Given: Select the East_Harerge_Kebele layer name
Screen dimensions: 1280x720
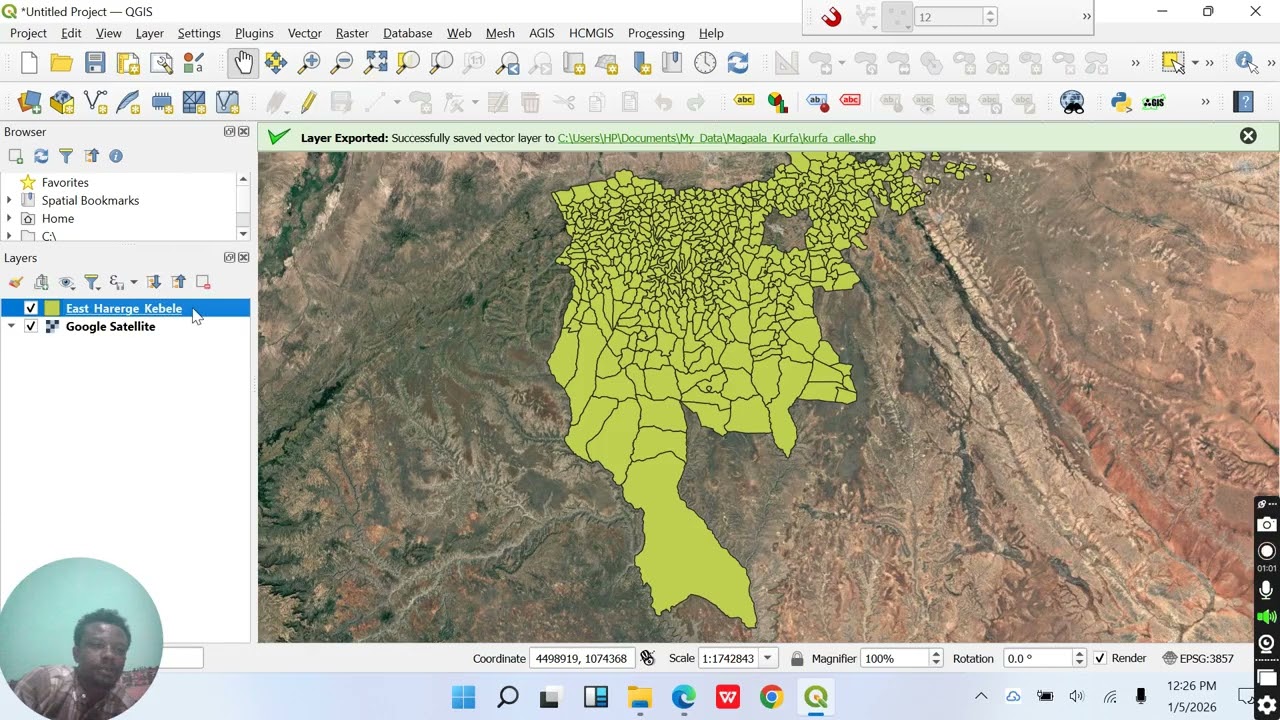Looking at the screenshot, I should [124, 308].
